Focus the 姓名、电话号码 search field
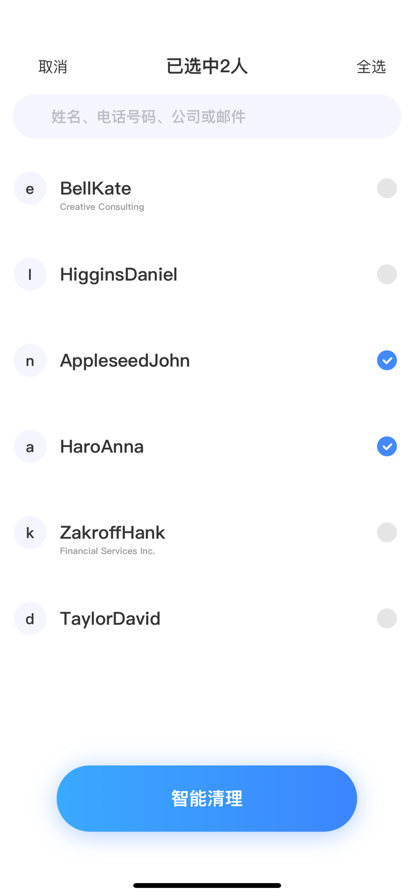Screen dimensions: 414x896 206,117
